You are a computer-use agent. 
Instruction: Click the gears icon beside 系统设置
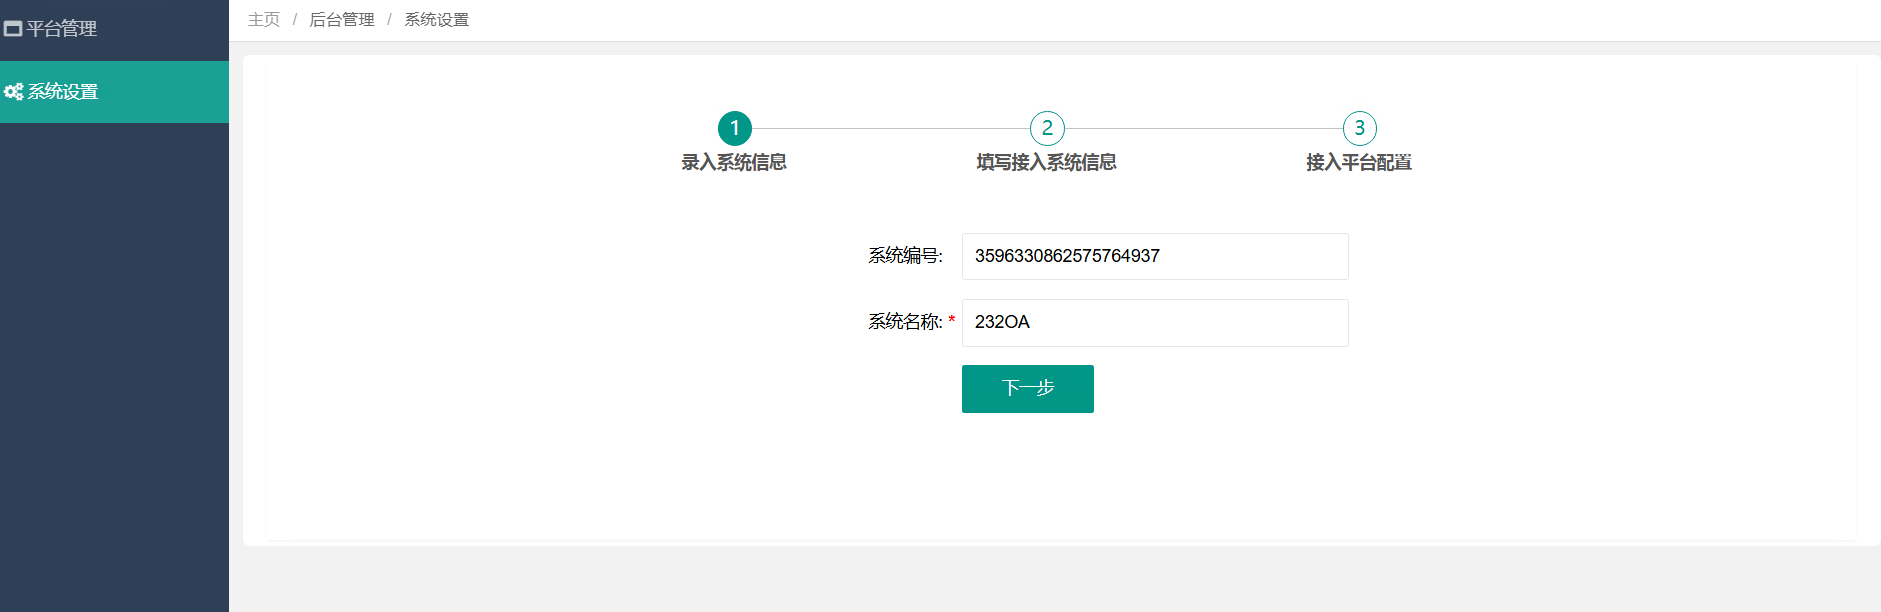[14, 92]
